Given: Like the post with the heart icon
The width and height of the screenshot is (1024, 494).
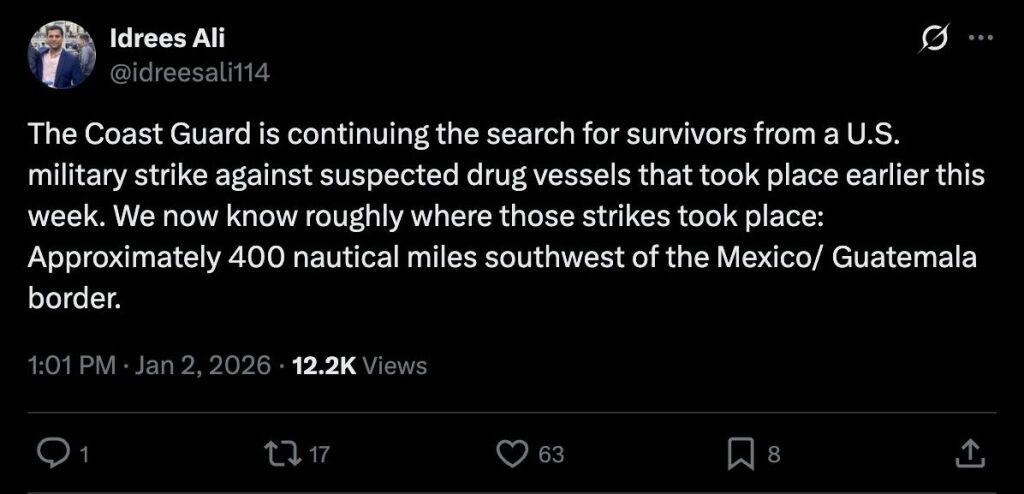Looking at the screenshot, I should 512,454.
